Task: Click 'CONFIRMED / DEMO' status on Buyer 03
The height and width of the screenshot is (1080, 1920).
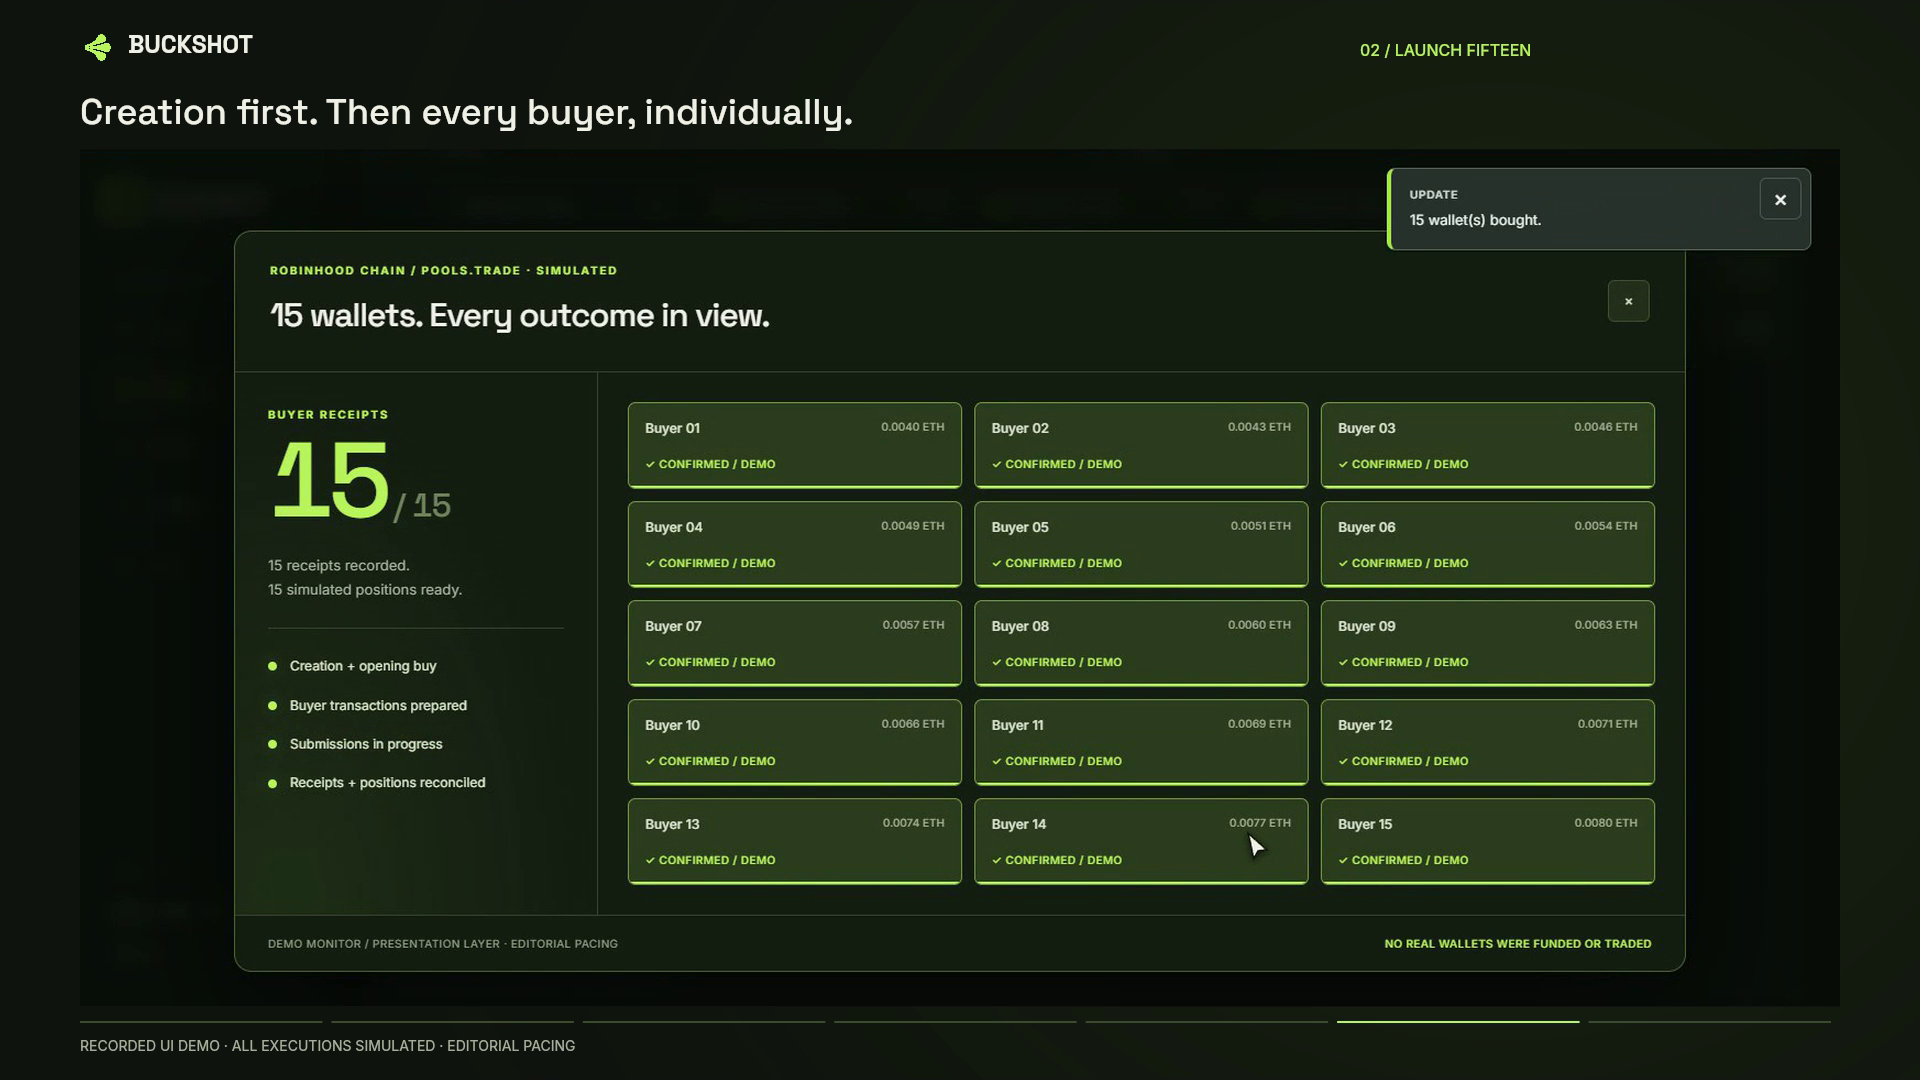Action: (x=1410, y=464)
